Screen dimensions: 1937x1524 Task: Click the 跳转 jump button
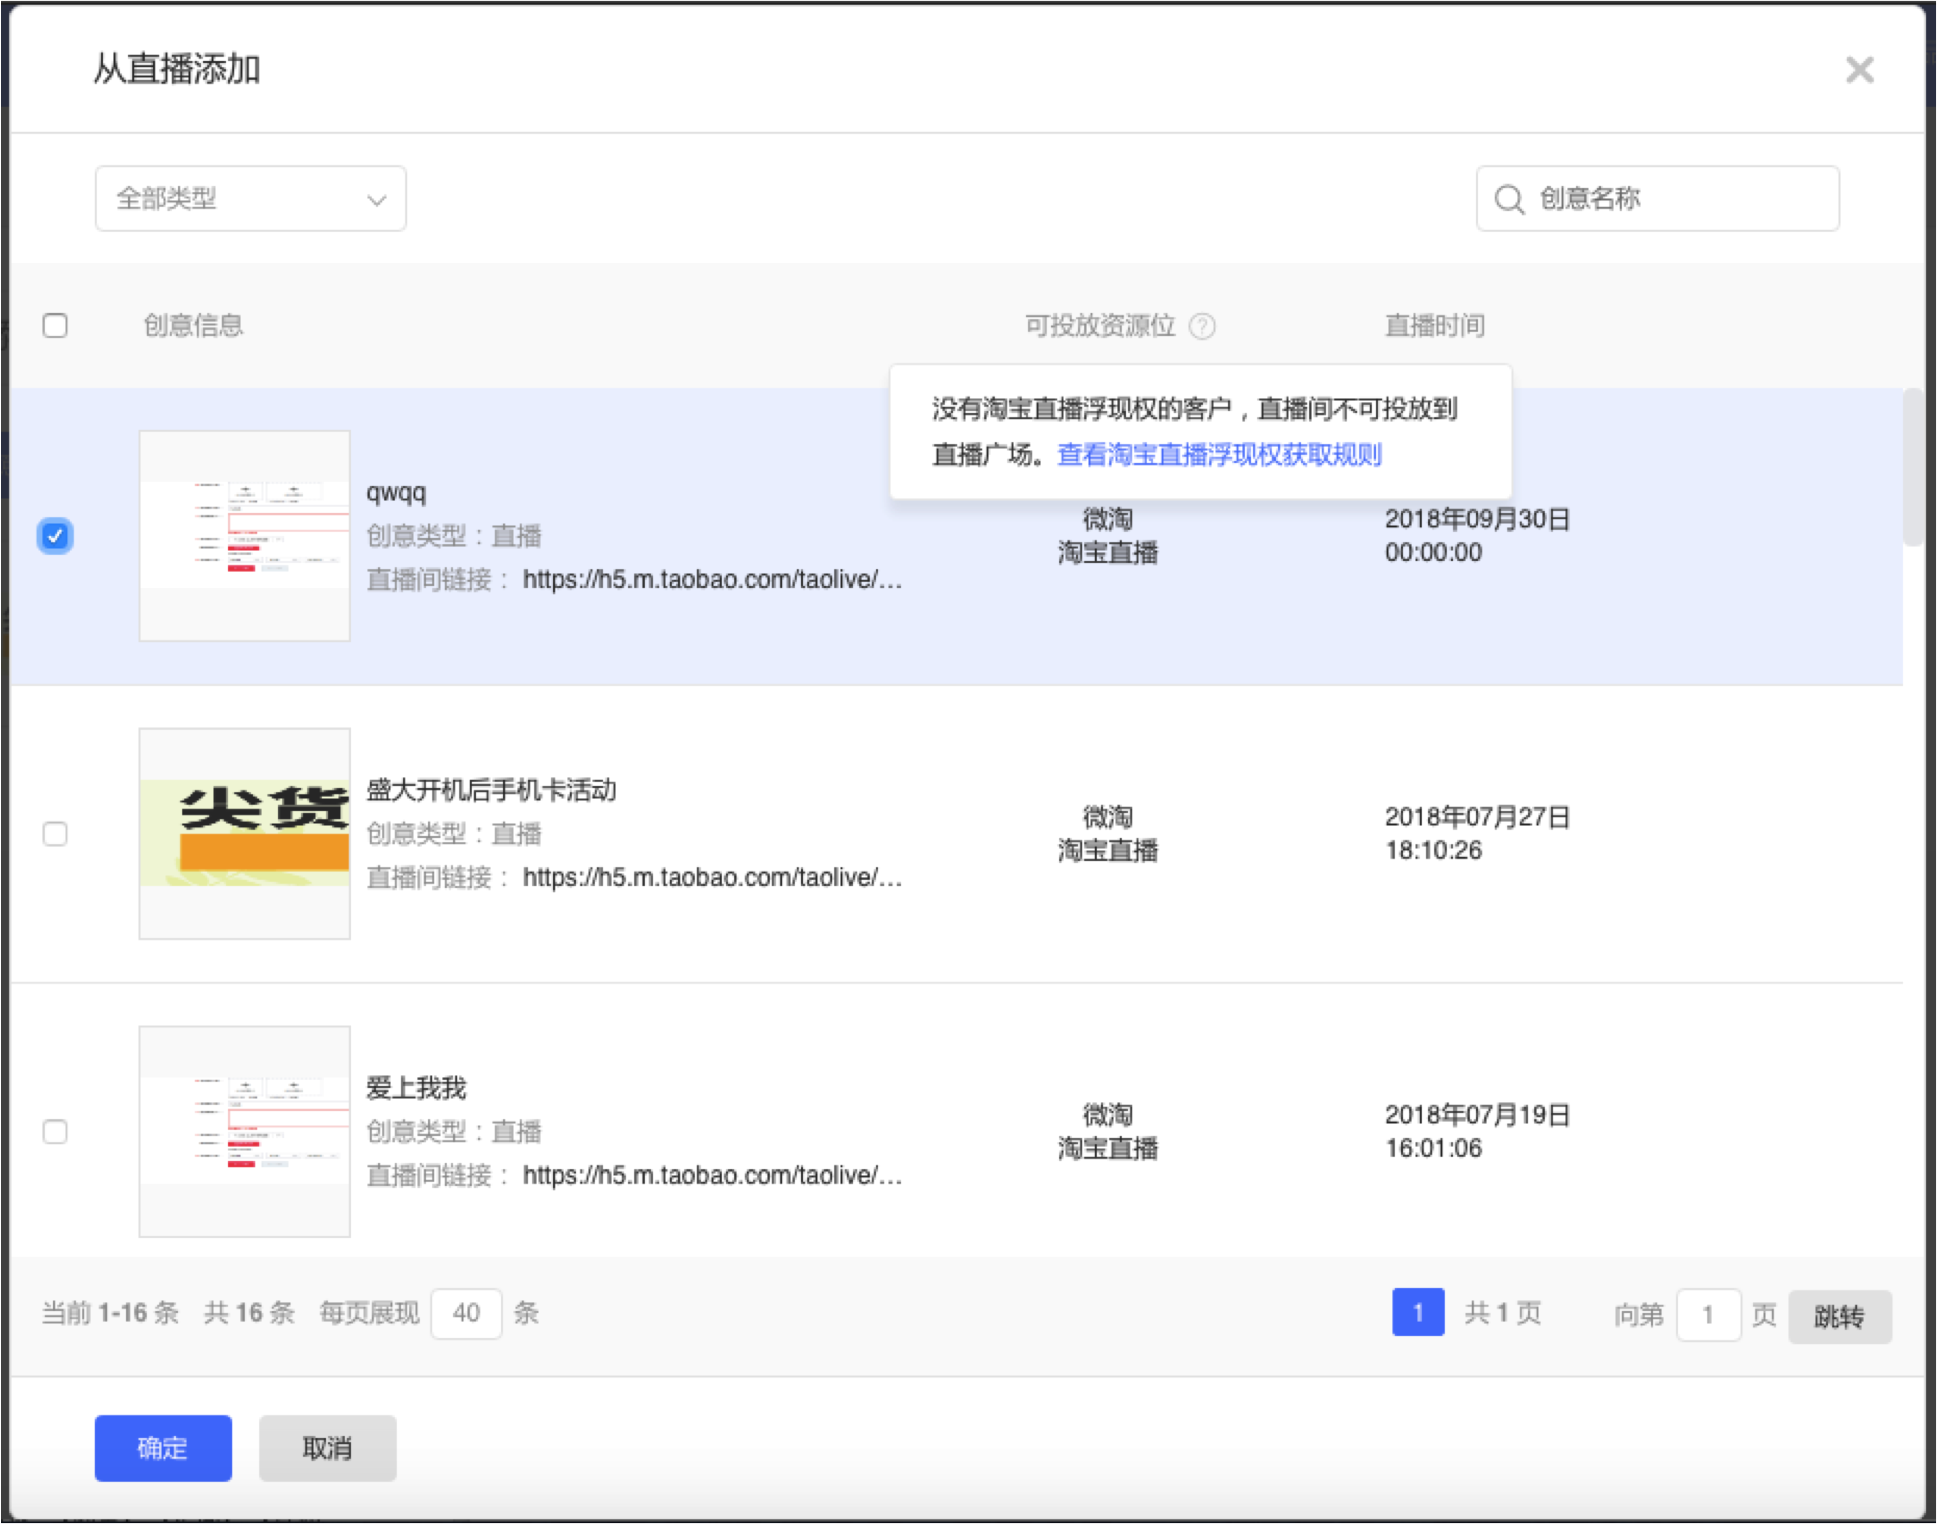1839,1316
